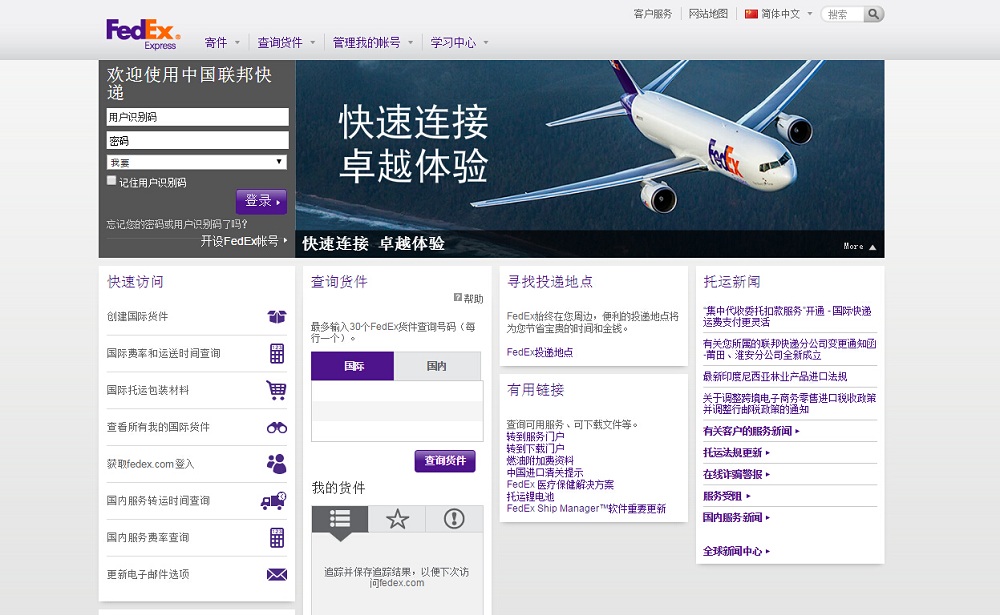Open the 开设FedEx帐号 link
The image size is (1000, 615).
click(244, 241)
